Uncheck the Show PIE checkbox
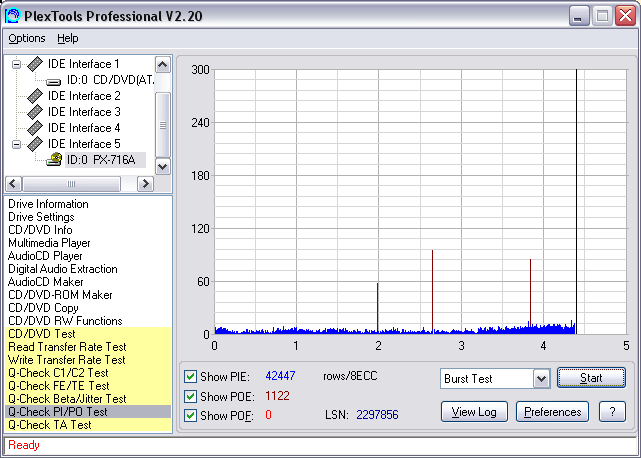This screenshot has height=458, width=641. [x=190, y=376]
